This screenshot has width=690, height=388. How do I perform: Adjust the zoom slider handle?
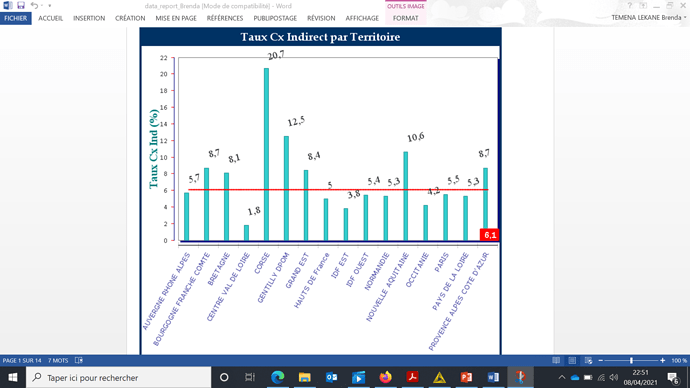point(631,360)
